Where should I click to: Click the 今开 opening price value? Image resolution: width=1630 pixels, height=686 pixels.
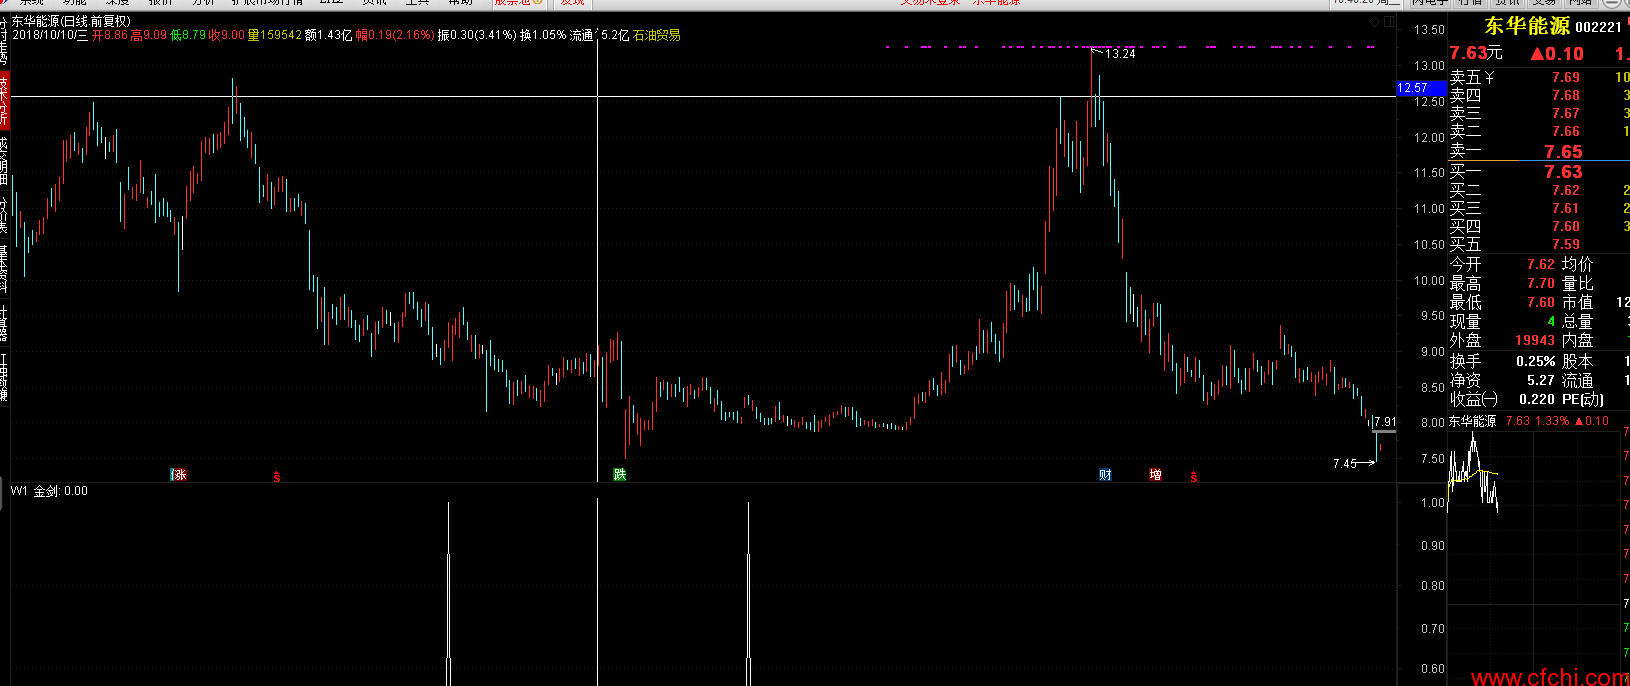tap(1541, 264)
